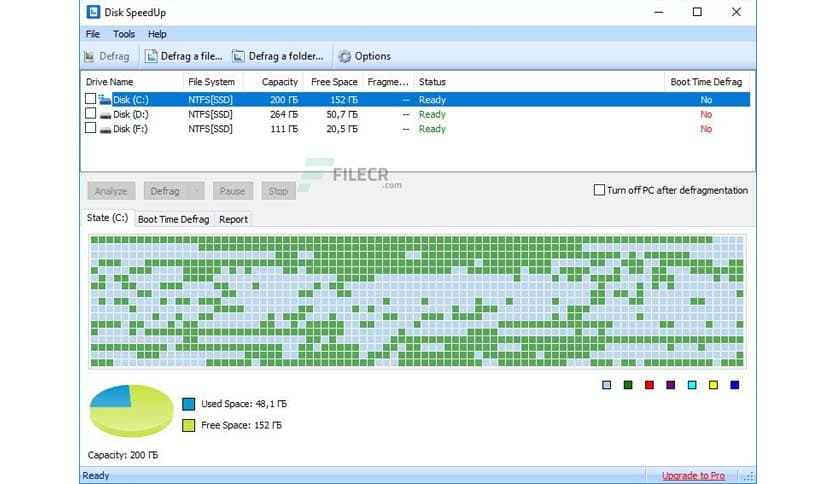This screenshot has width=836, height=484.
Task: Open the Help menu
Action: (x=157, y=34)
